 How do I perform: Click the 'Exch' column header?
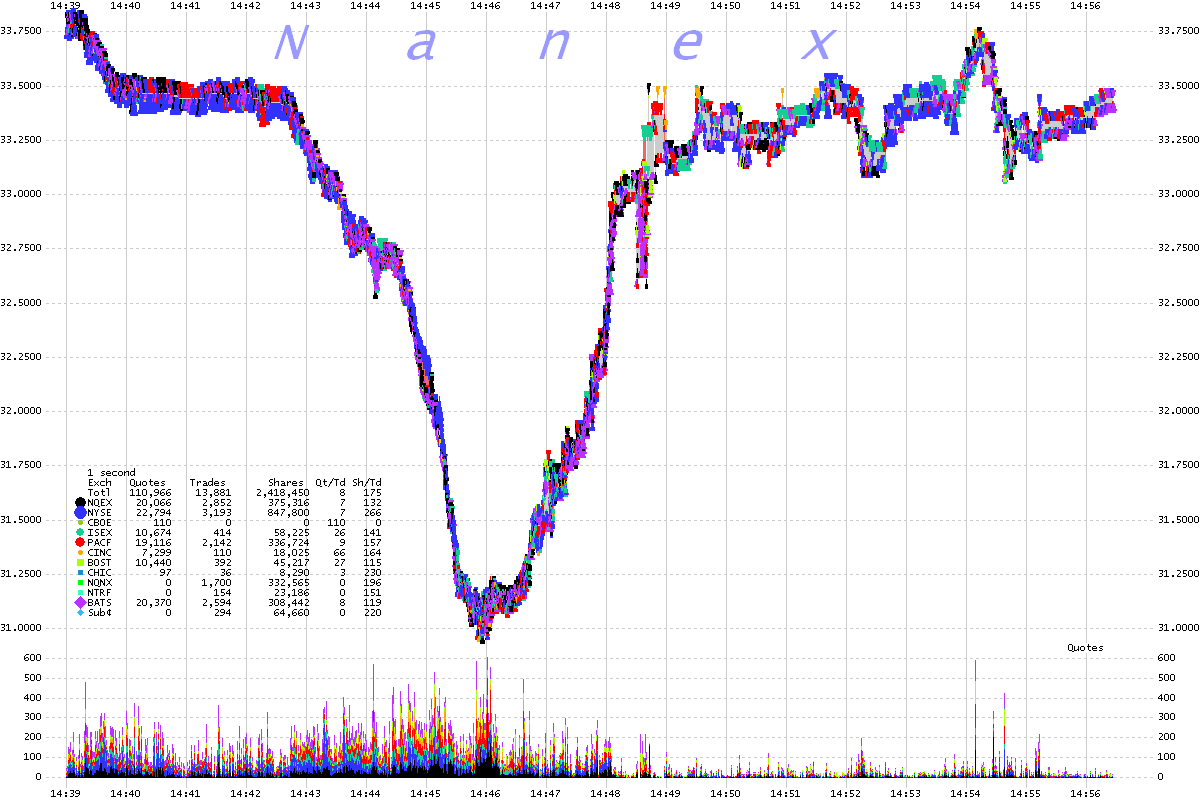[x=100, y=483]
